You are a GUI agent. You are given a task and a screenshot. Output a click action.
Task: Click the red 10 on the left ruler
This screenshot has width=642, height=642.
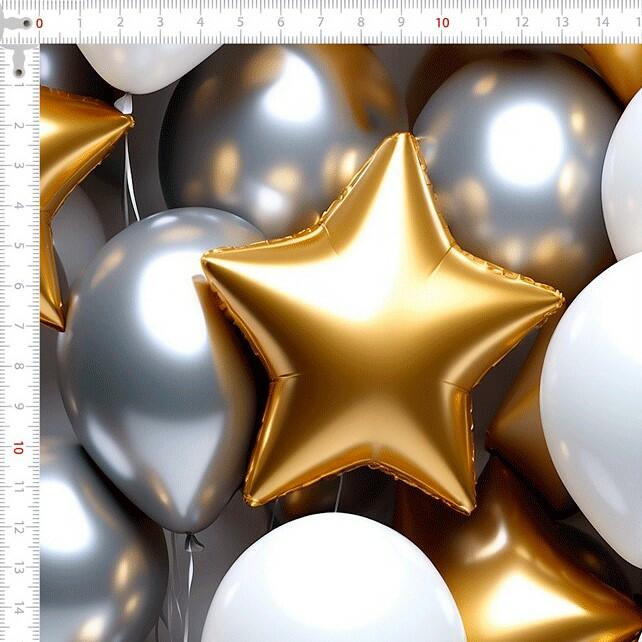pyautogui.click(x=18, y=448)
